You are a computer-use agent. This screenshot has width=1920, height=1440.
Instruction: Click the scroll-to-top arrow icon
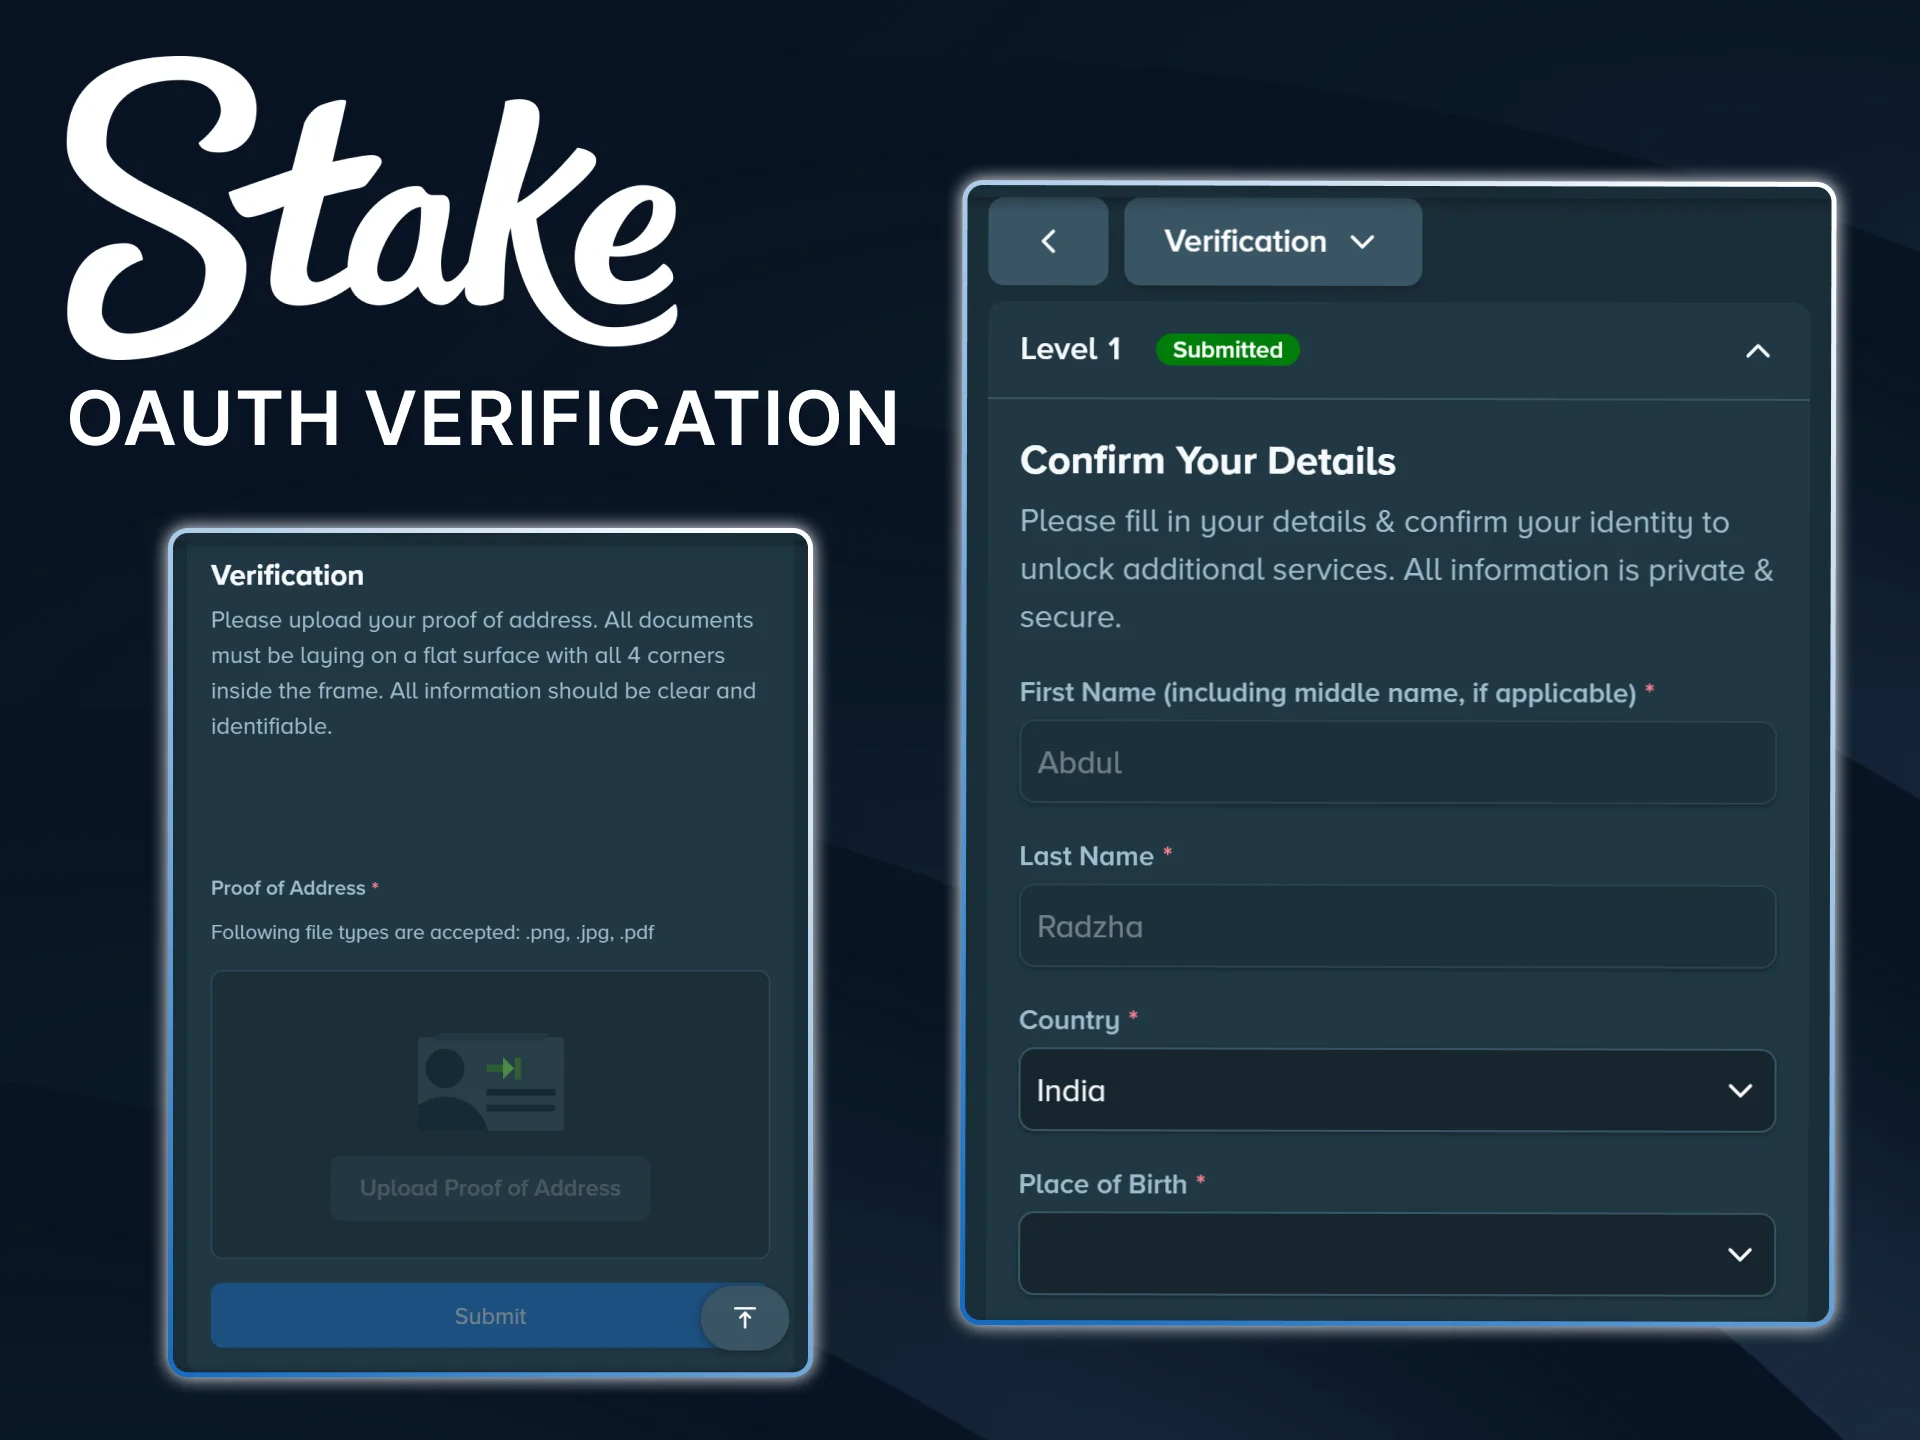(744, 1318)
